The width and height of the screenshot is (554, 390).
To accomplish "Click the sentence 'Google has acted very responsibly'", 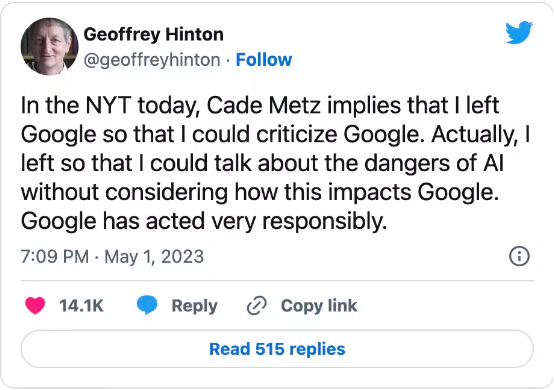I will (x=204, y=221).
